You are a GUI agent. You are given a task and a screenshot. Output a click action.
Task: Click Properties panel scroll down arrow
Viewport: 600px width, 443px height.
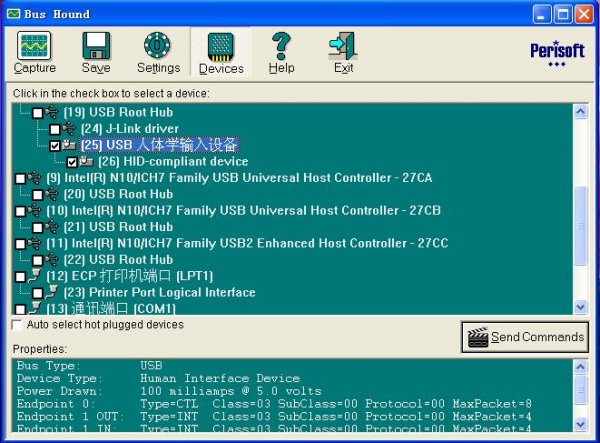pos(580,424)
